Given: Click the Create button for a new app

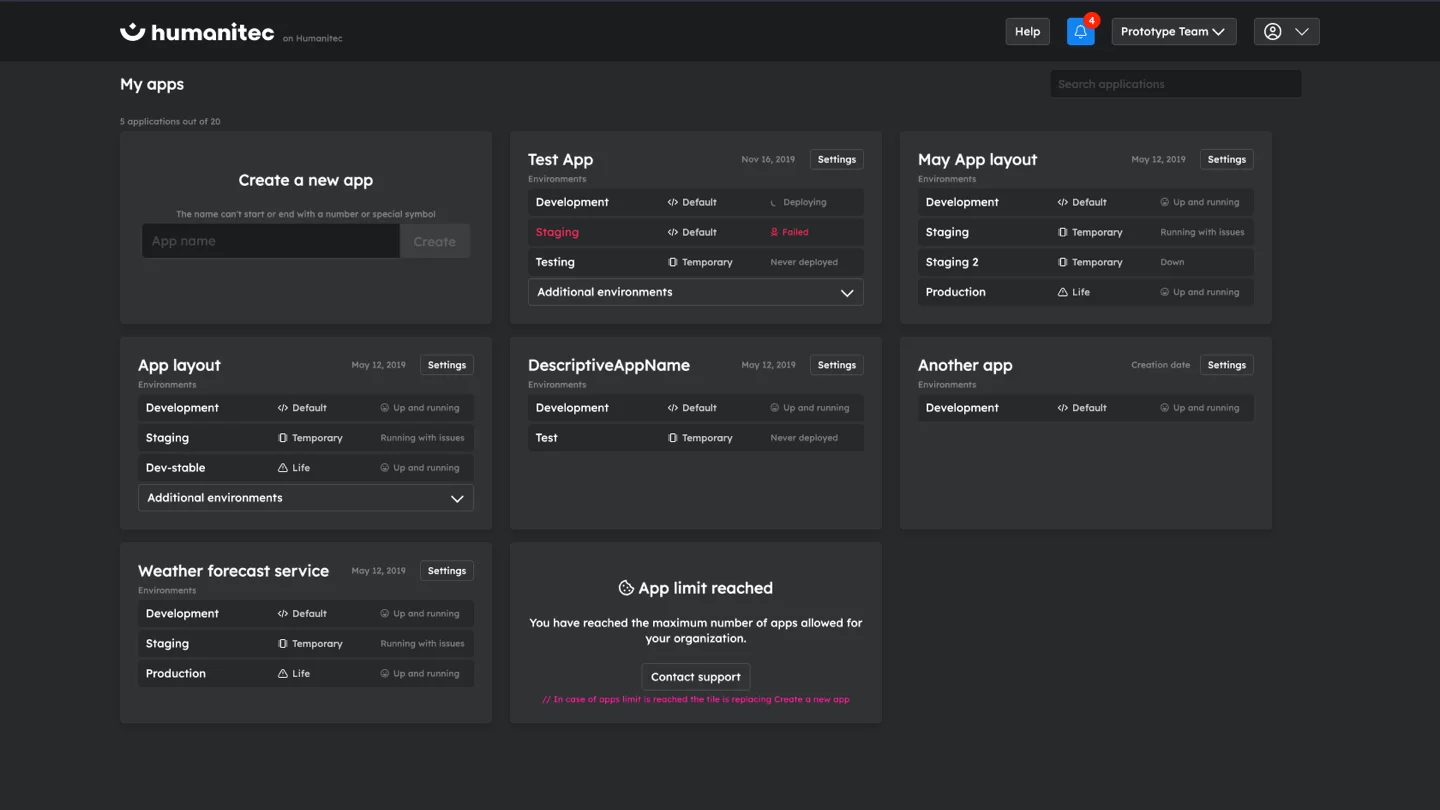Looking at the screenshot, I should pos(434,240).
